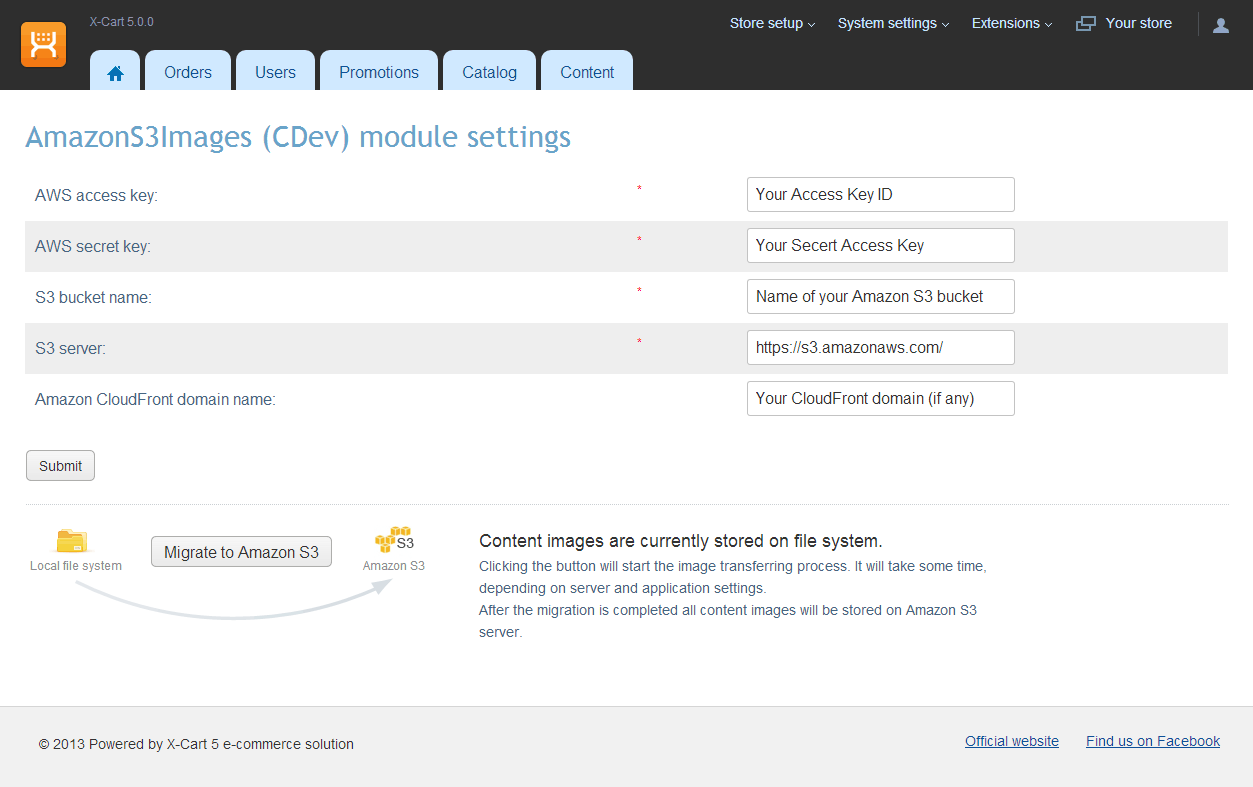
Task: Click the 'Local file system' caption
Action: pyautogui.click(x=76, y=566)
